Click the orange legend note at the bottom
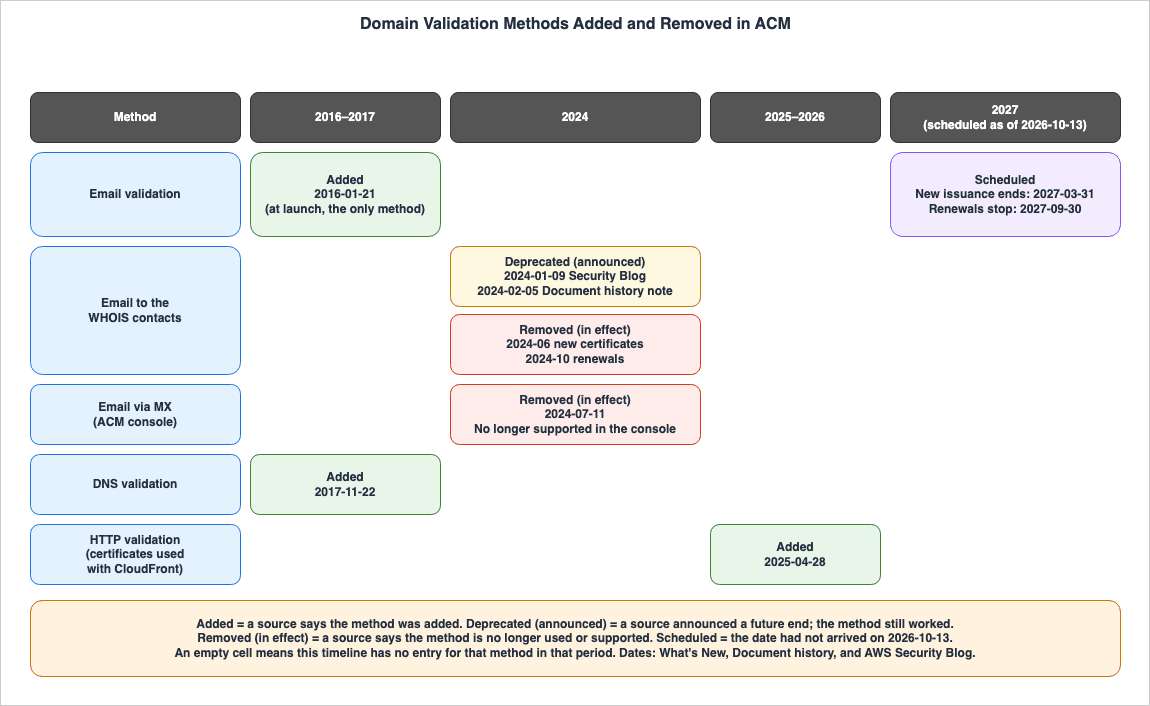This screenshot has width=1150, height=706. pyautogui.click(x=575, y=639)
